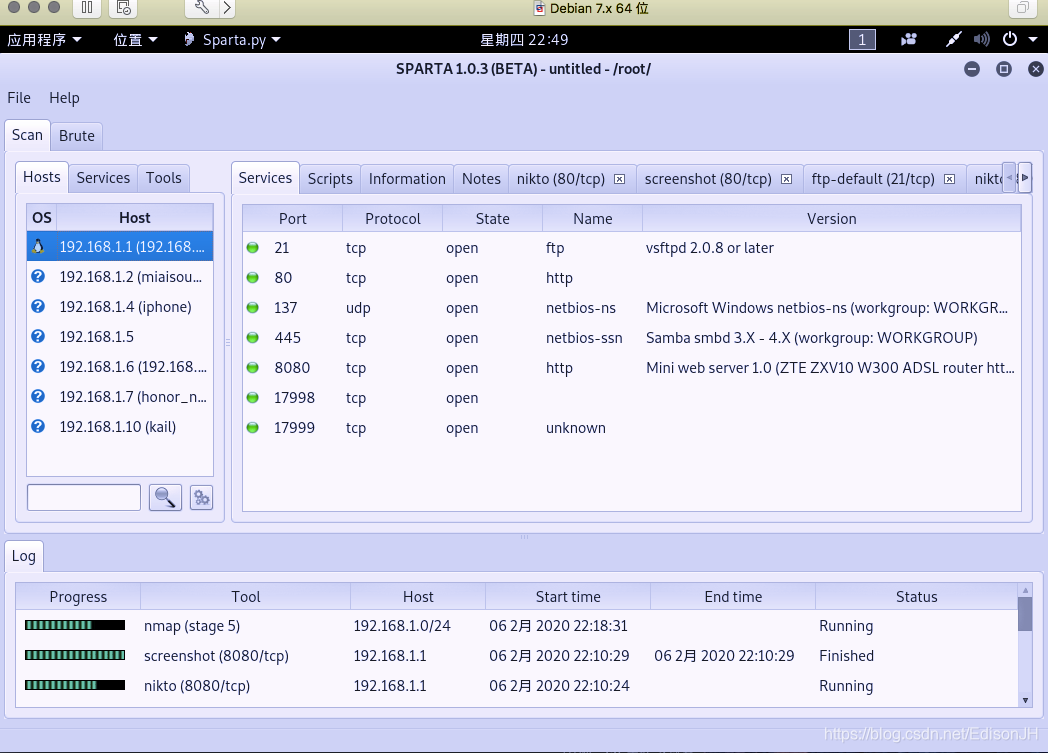Click progress bar for screenshot (8080/tcp)
This screenshot has height=753, width=1048.
75,655
